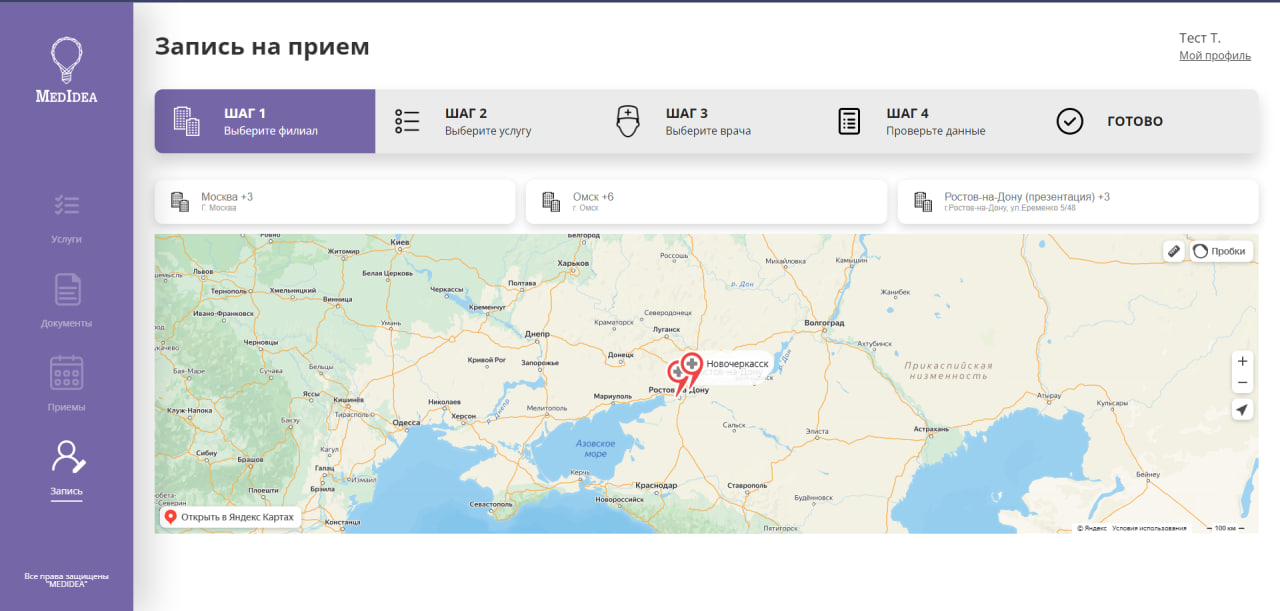1280x611 pixels.
Task: Choose the Омск +6 branch card
Action: coord(706,201)
